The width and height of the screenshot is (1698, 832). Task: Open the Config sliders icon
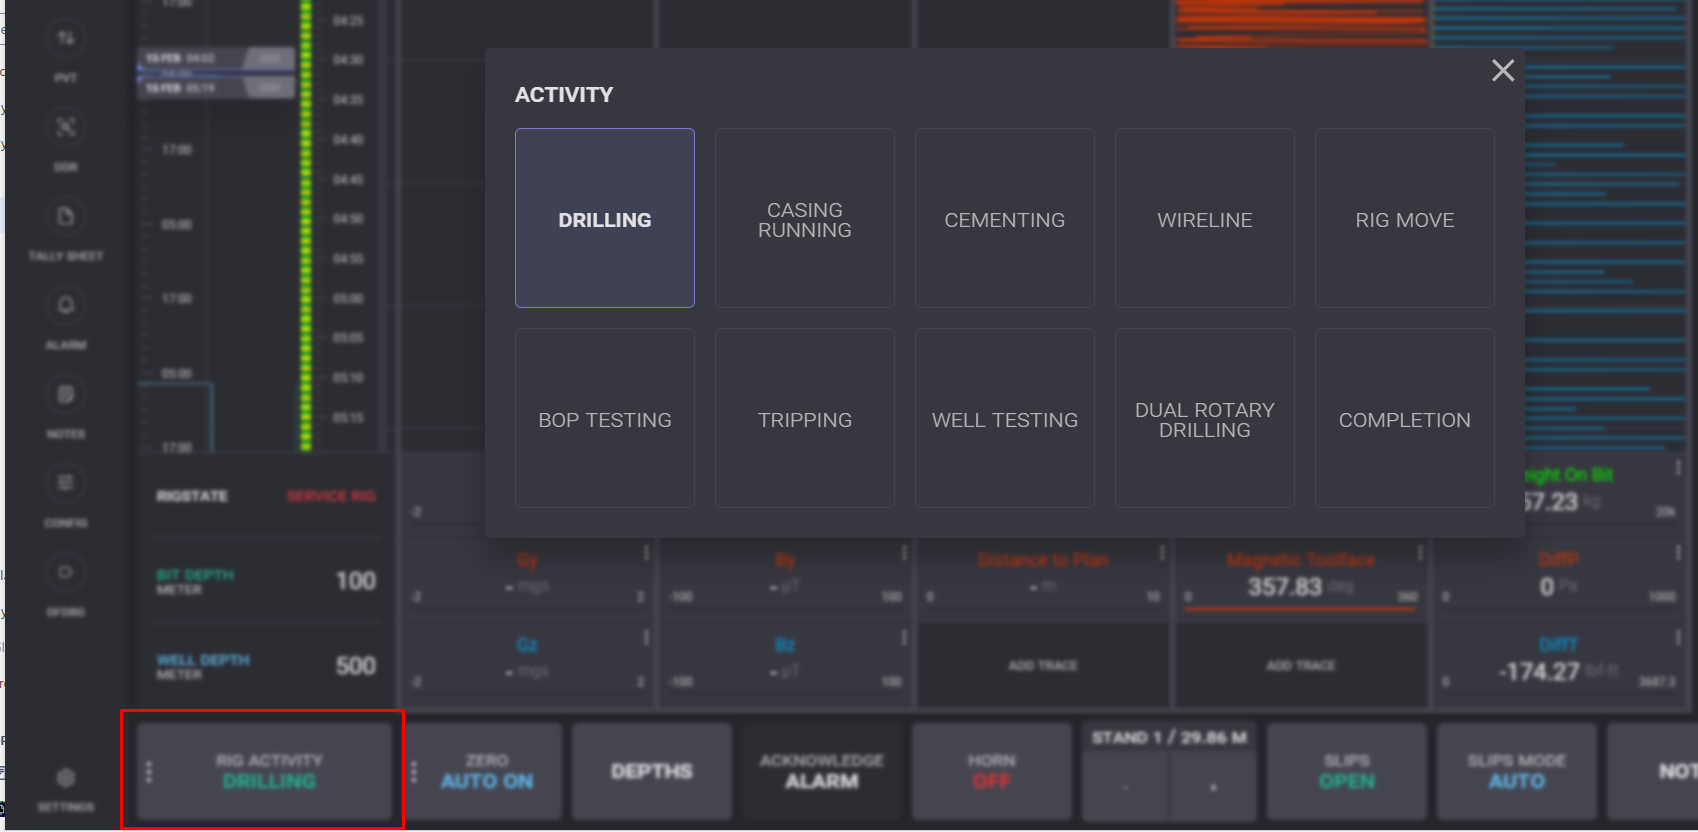[x=65, y=484]
